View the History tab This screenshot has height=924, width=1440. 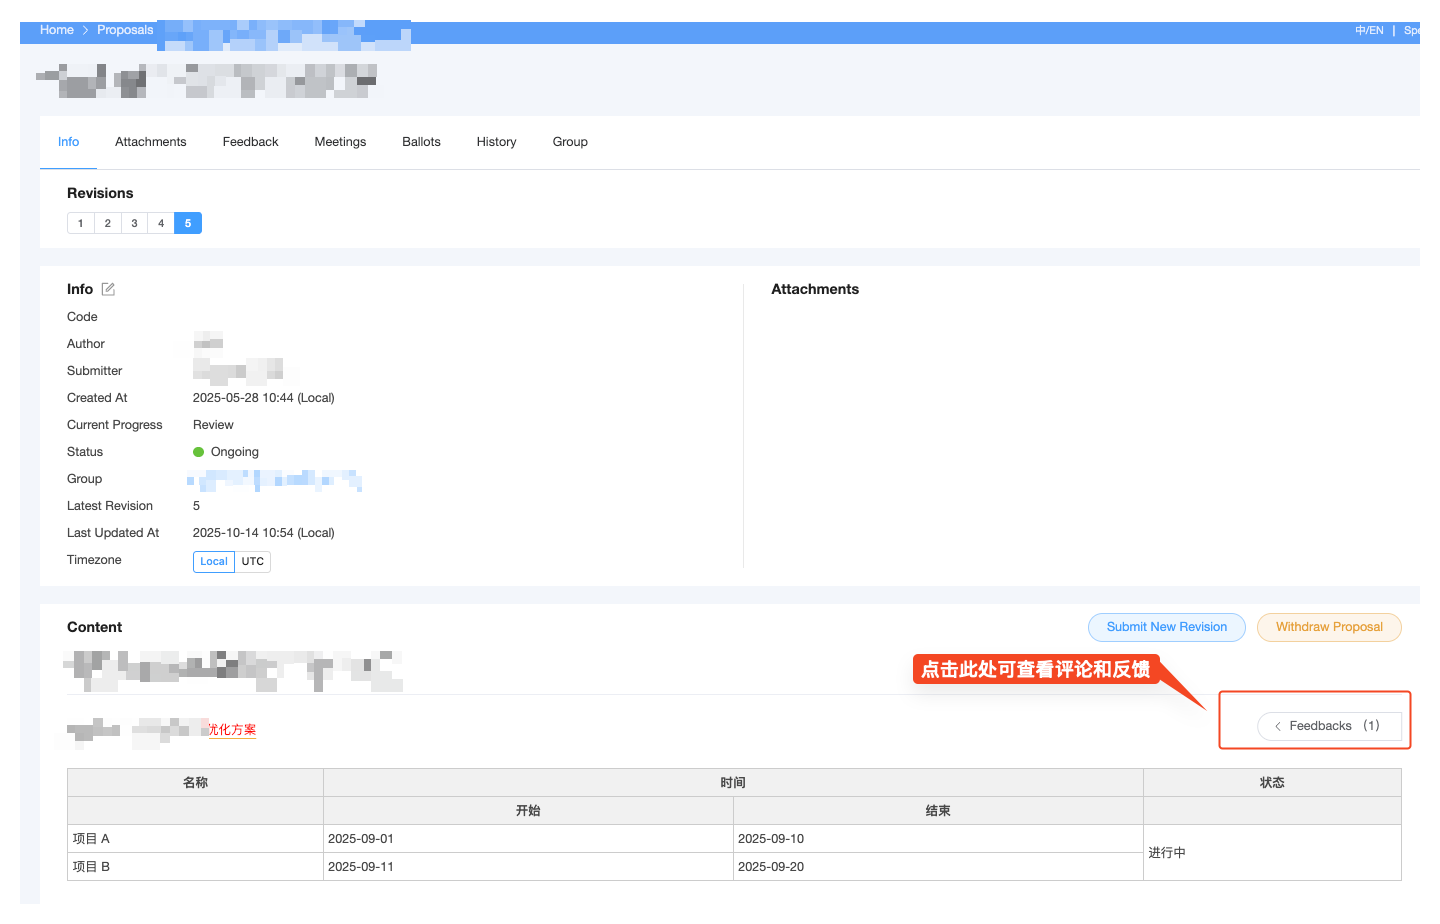point(496,142)
